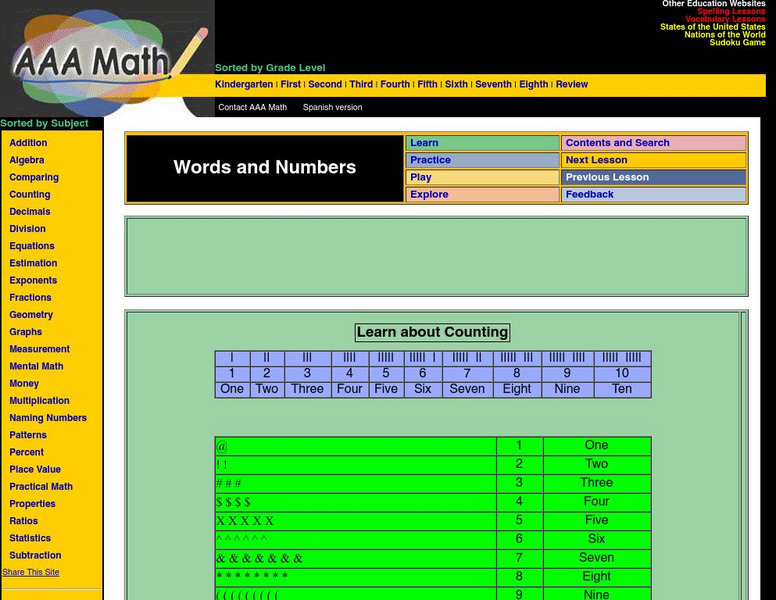
Task: Click the AAA Math logo
Action: 106,59
